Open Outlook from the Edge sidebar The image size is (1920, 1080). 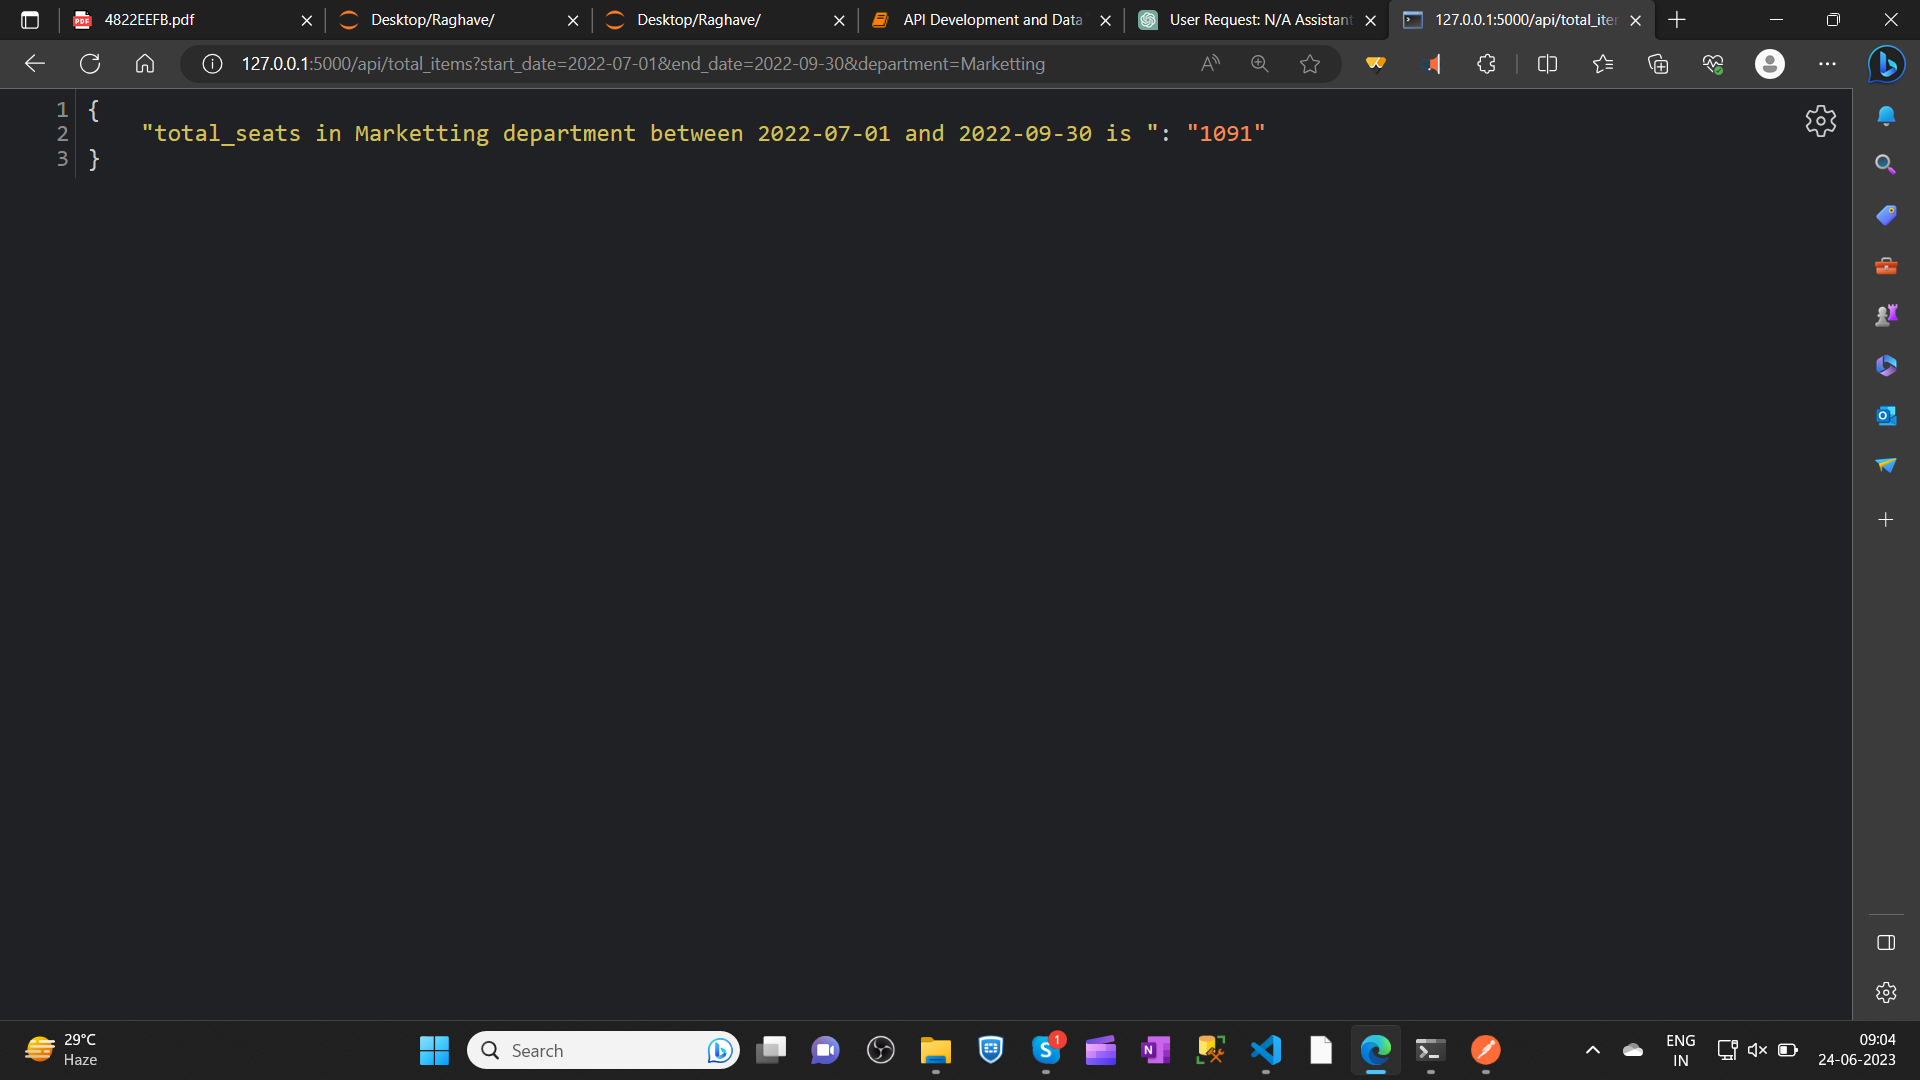pos(1886,415)
